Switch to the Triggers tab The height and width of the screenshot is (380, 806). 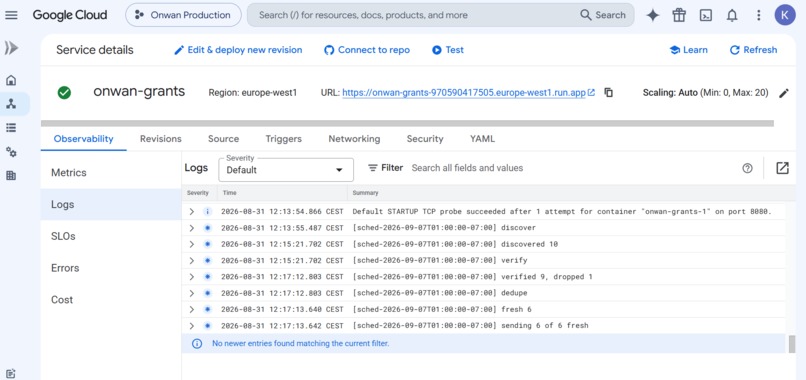click(284, 139)
